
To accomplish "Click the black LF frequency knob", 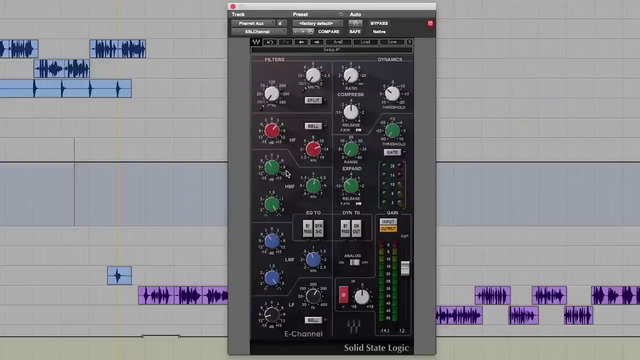I will click(x=313, y=296).
